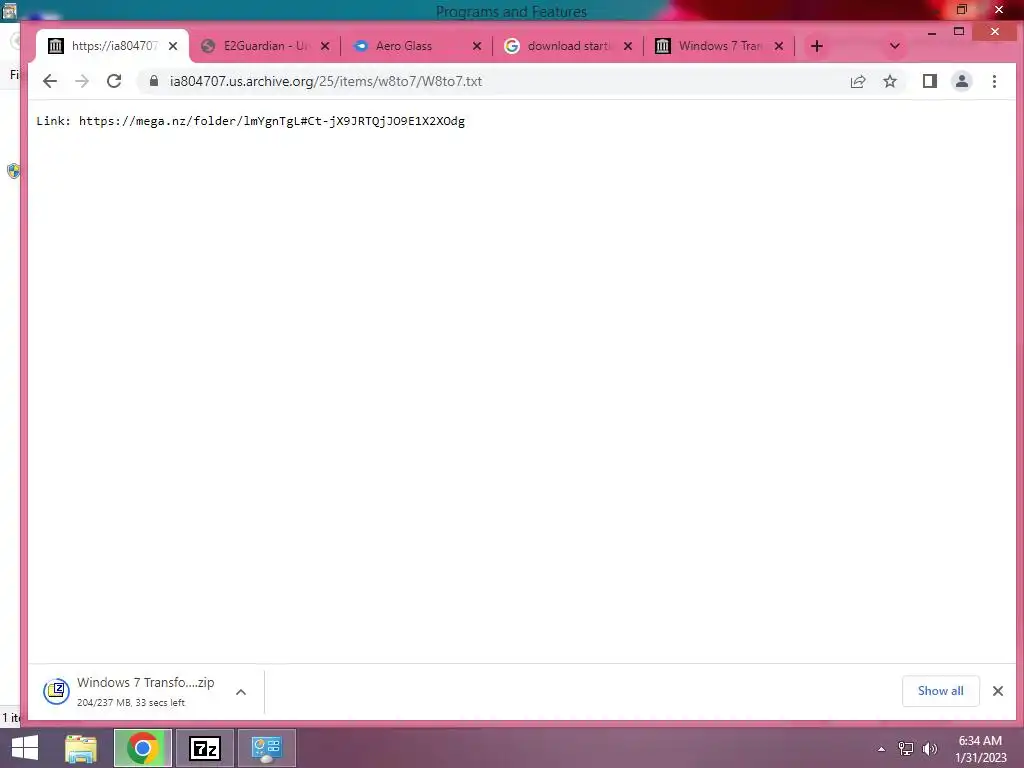Click the forward navigation arrow
The height and width of the screenshot is (768, 1024).
coord(82,81)
